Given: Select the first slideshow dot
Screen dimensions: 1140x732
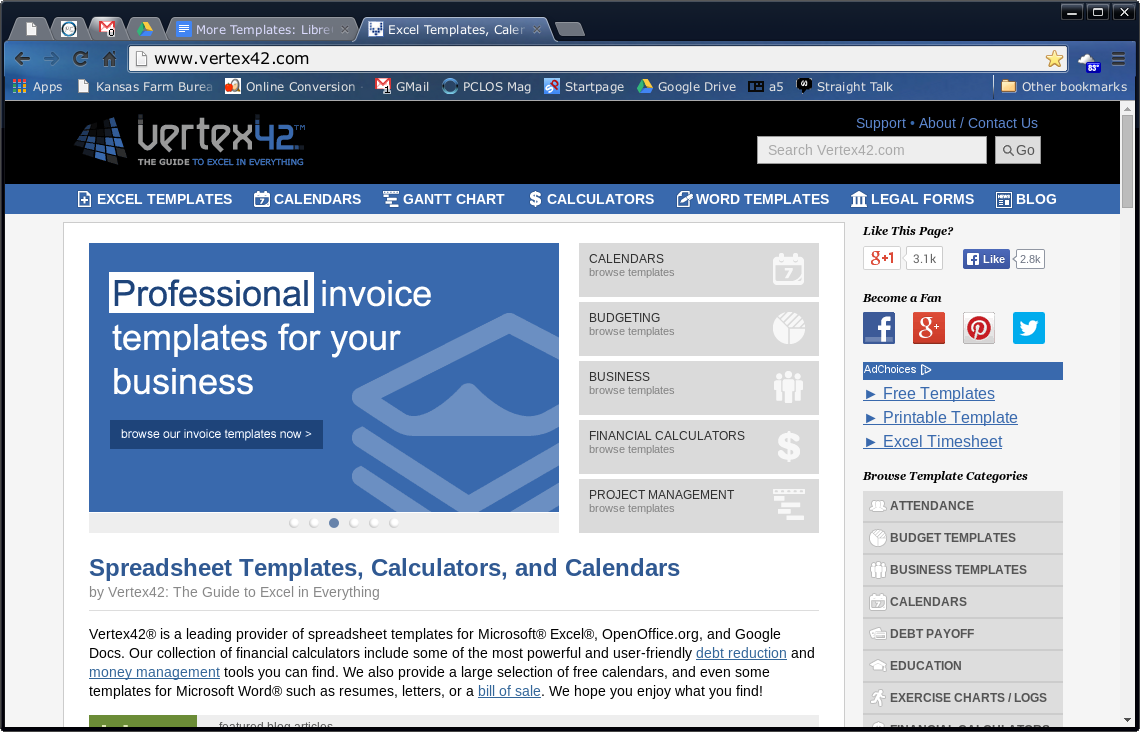Looking at the screenshot, I should pos(294,523).
